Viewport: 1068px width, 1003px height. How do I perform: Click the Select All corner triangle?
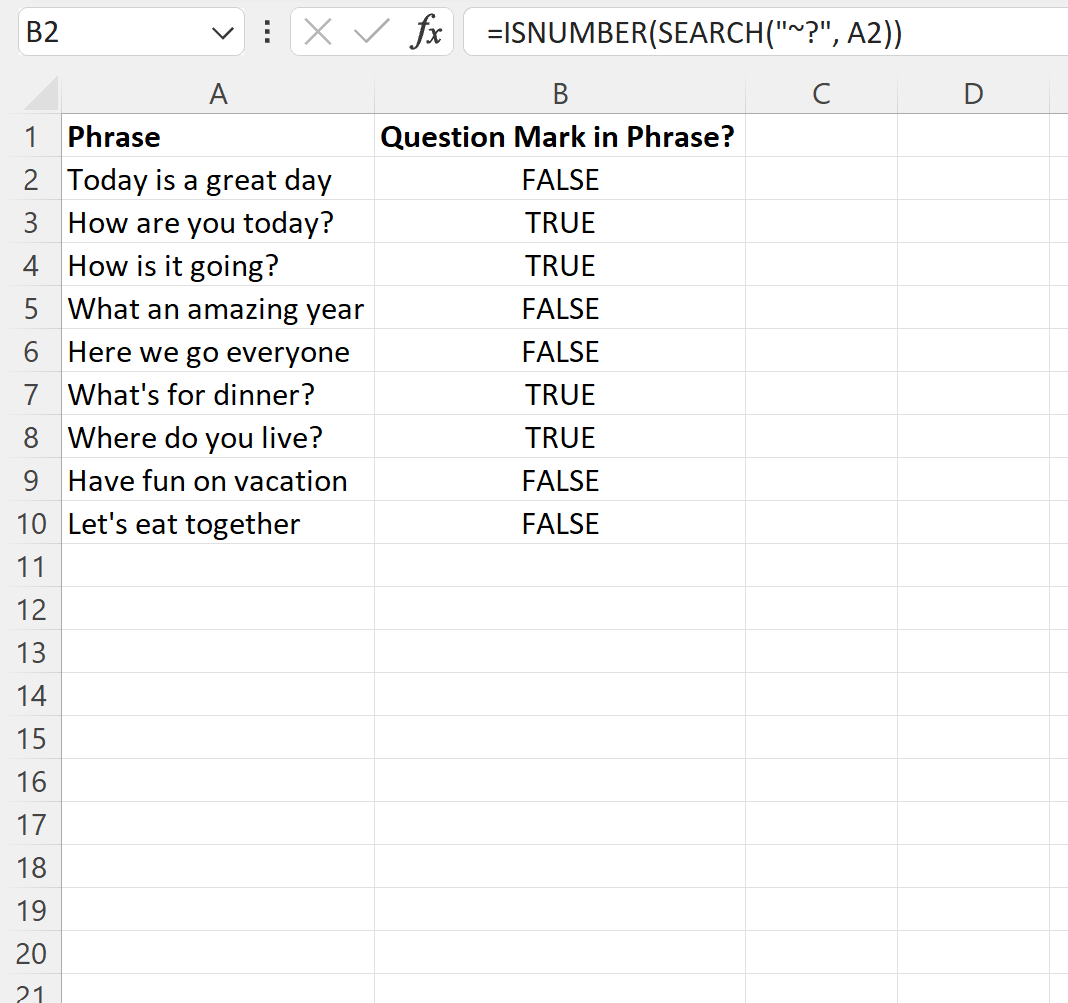pos(41,93)
